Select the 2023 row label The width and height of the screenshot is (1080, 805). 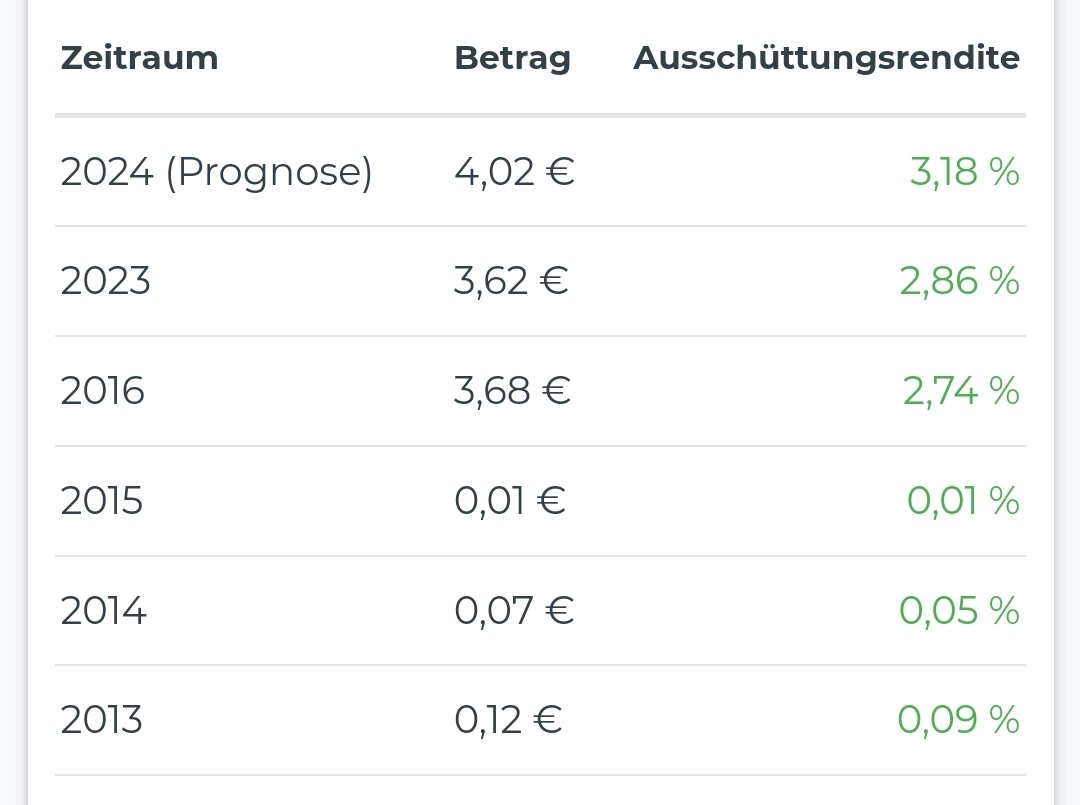105,281
